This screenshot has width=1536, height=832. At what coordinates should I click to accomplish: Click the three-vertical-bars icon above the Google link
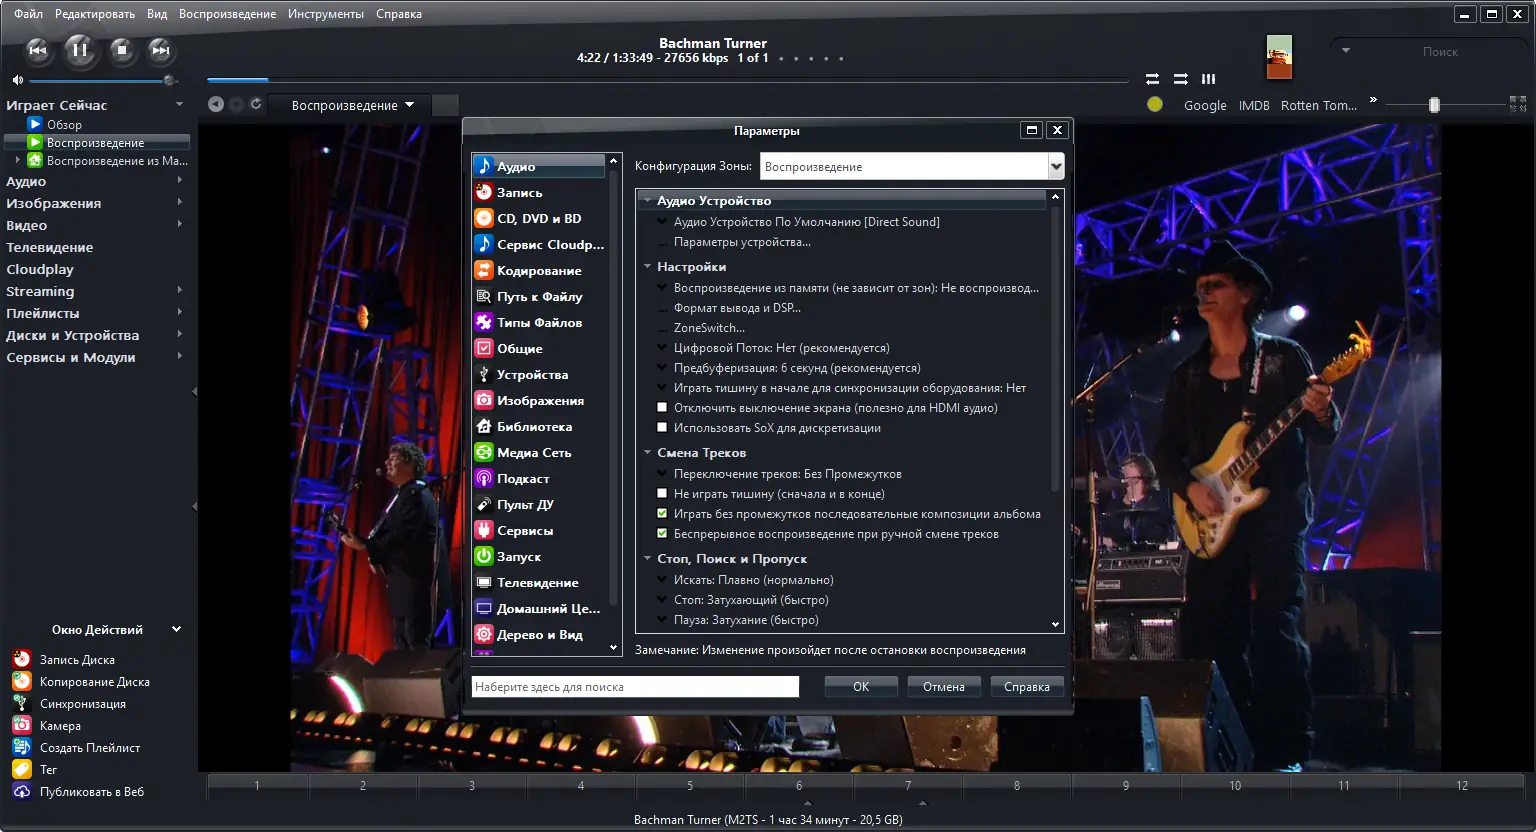[x=1208, y=78]
